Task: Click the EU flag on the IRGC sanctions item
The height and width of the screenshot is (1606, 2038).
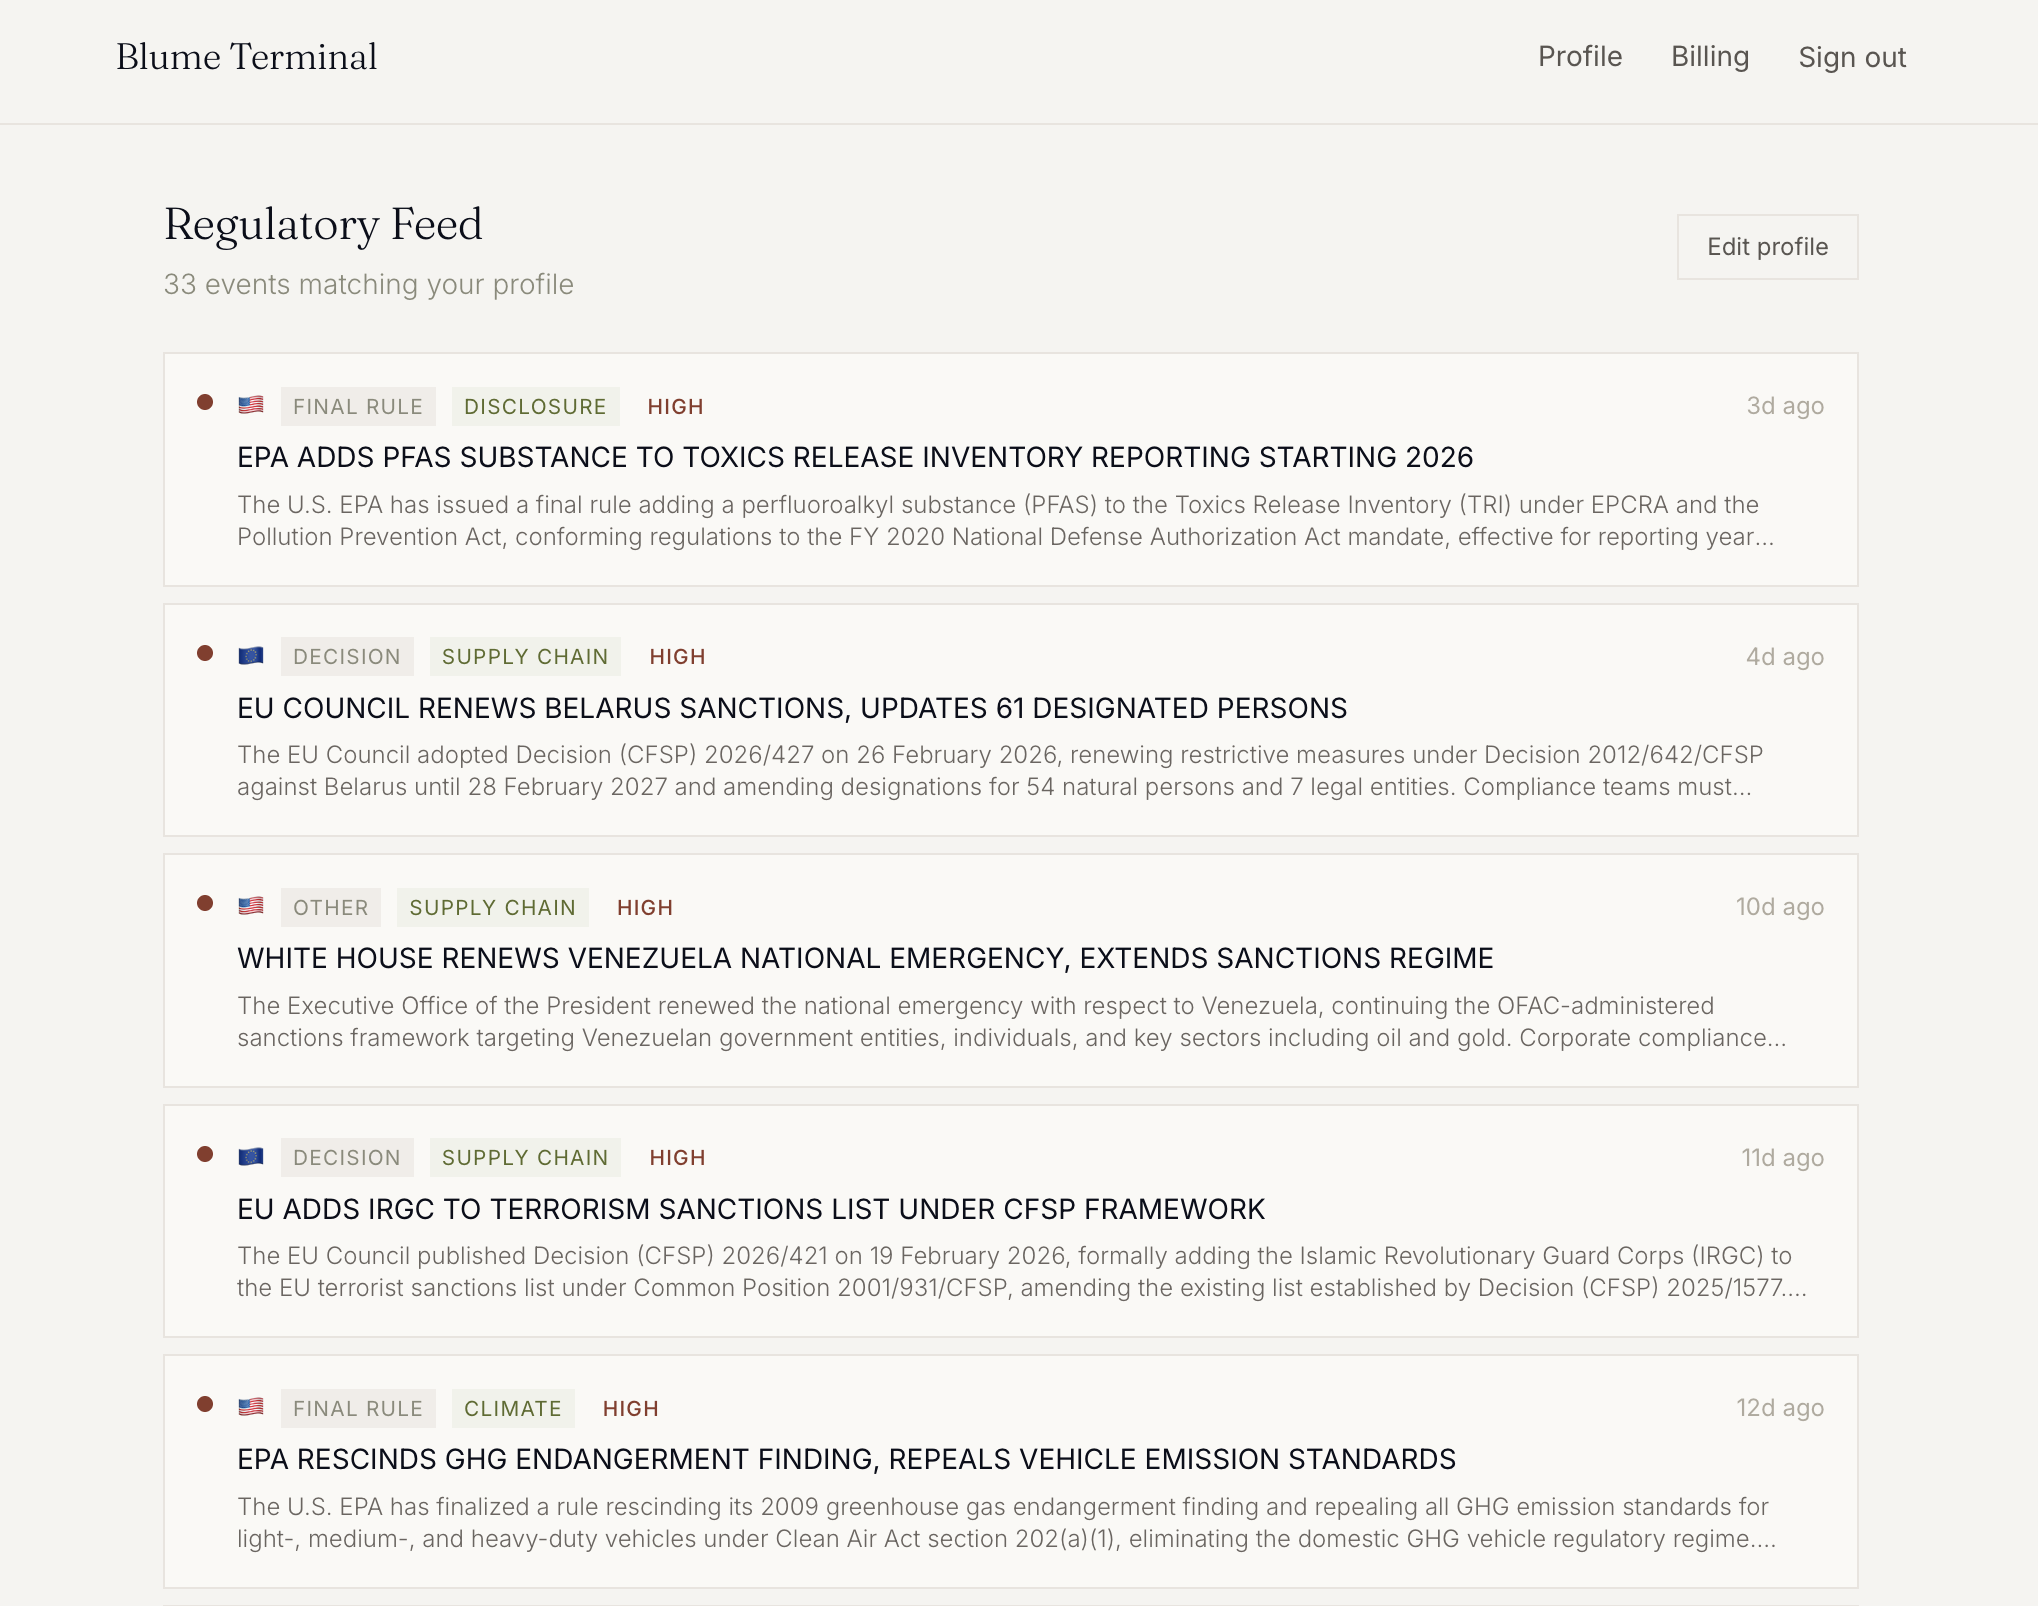Action: coord(250,1157)
